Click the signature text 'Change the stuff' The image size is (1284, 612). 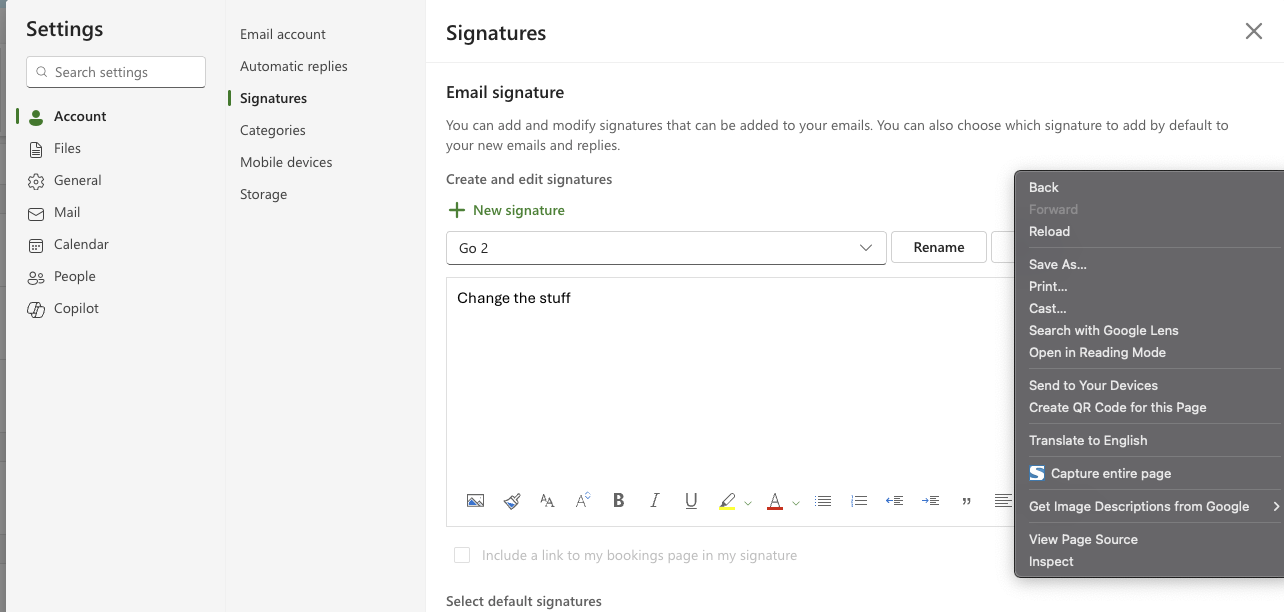click(514, 298)
